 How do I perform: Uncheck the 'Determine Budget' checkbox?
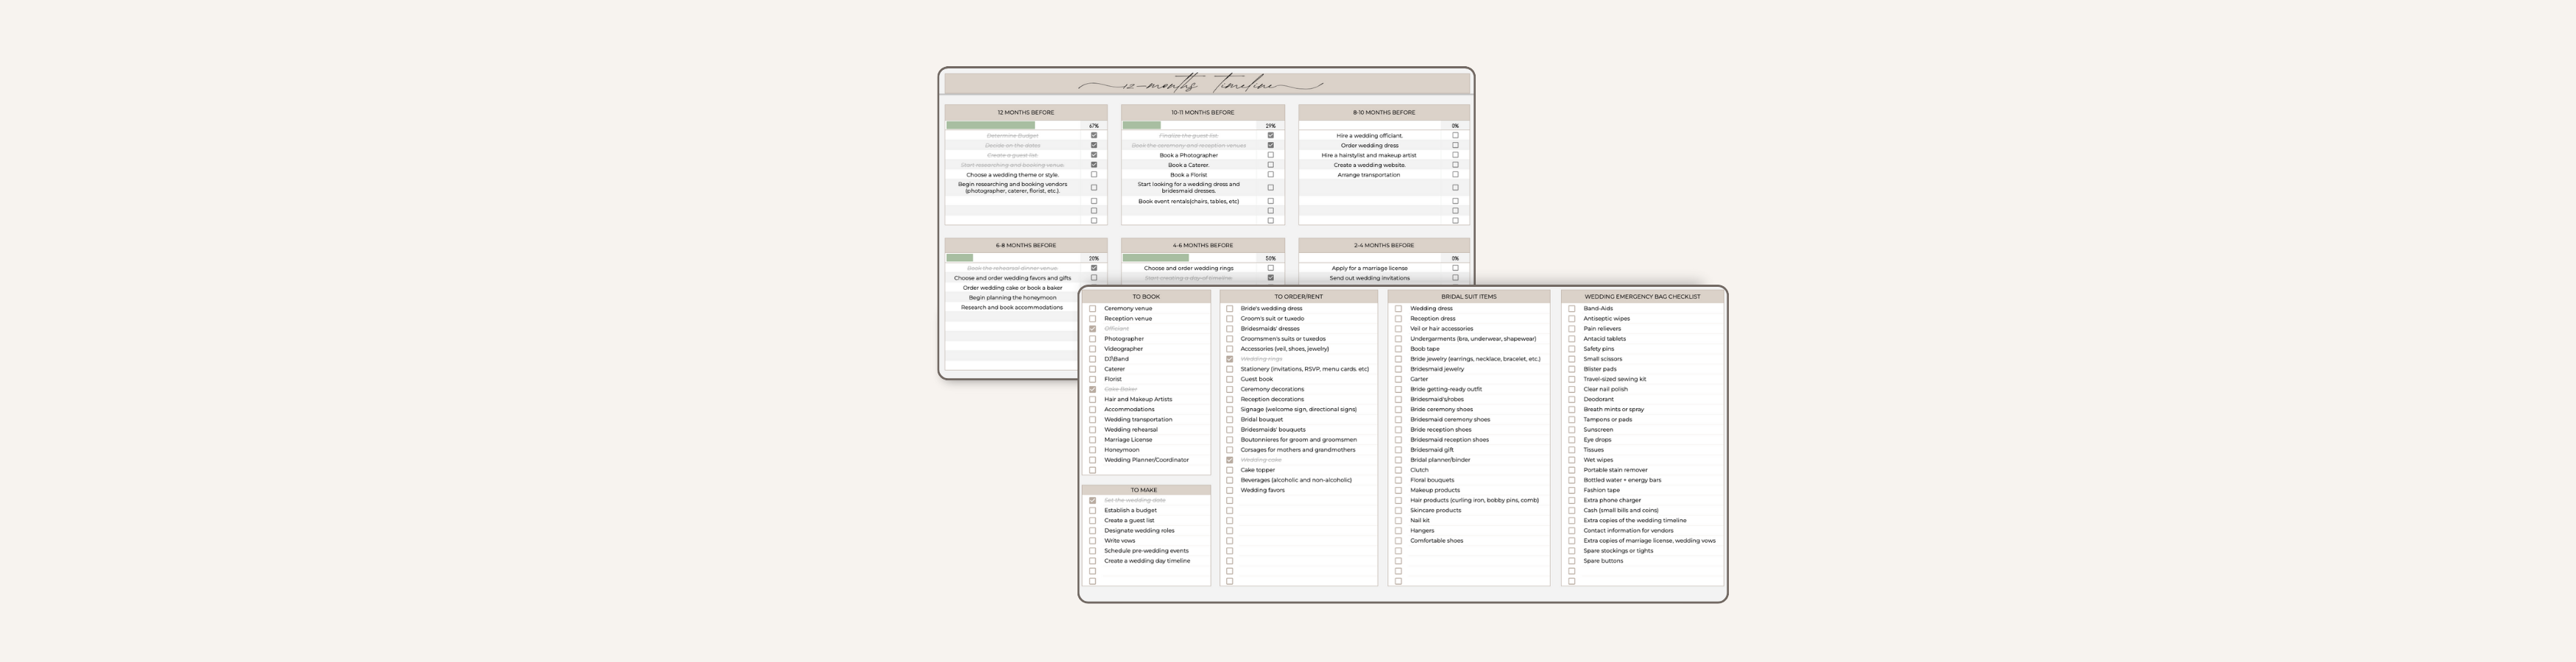[1094, 135]
